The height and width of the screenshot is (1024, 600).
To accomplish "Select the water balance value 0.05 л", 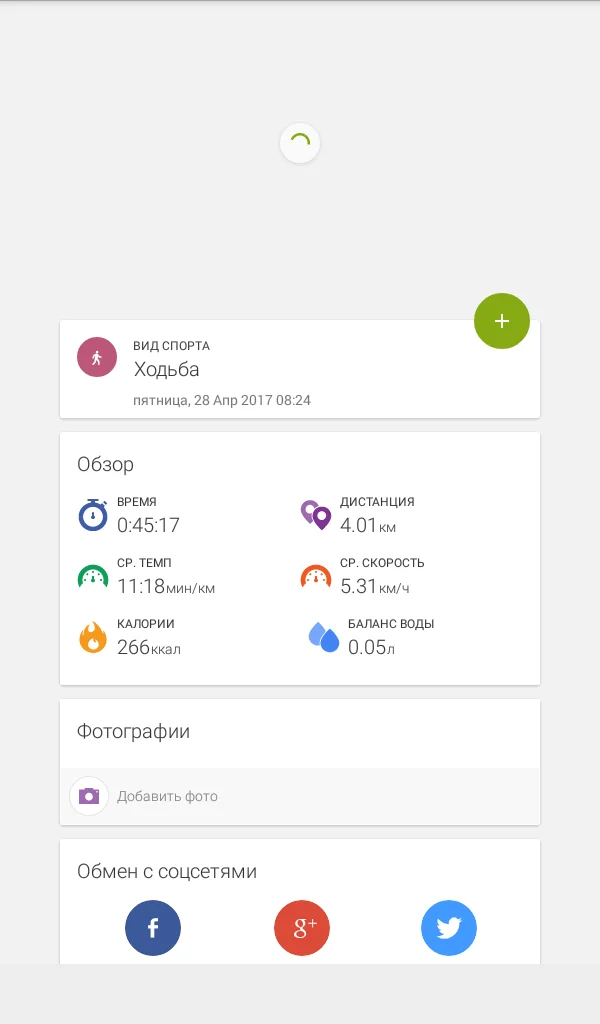I will (371, 647).
